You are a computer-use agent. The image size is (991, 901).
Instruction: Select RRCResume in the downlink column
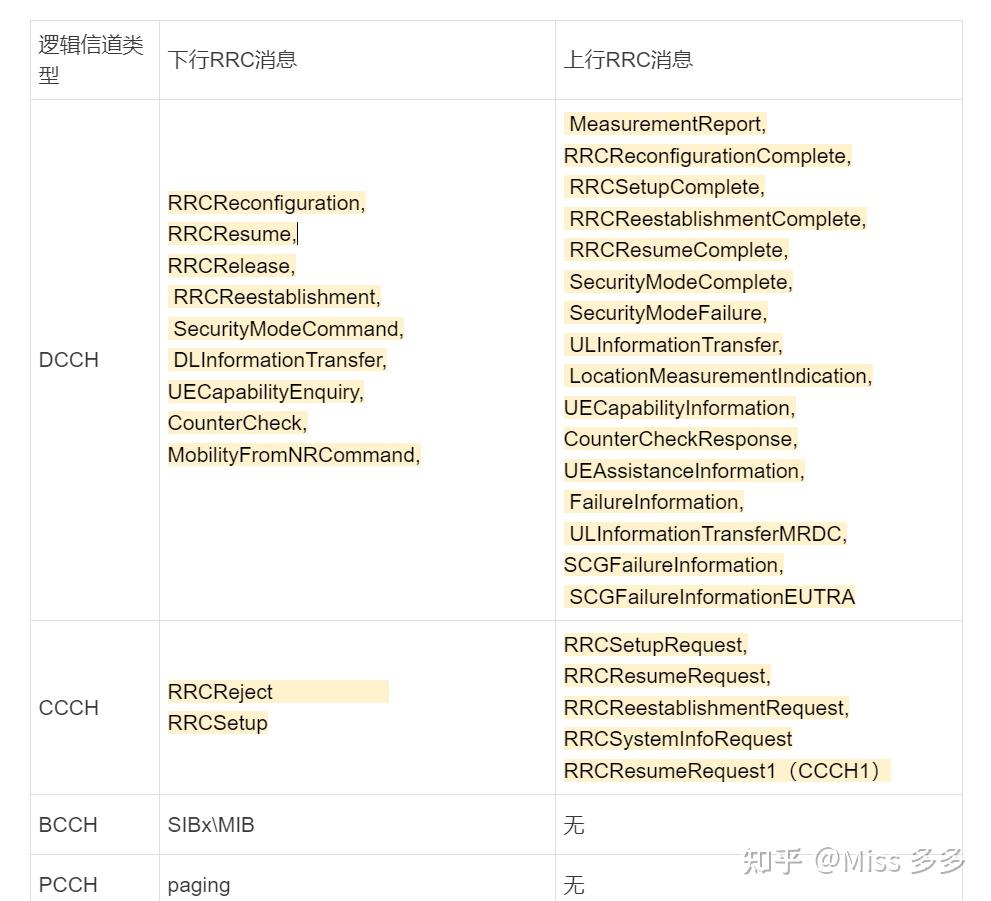click(230, 234)
